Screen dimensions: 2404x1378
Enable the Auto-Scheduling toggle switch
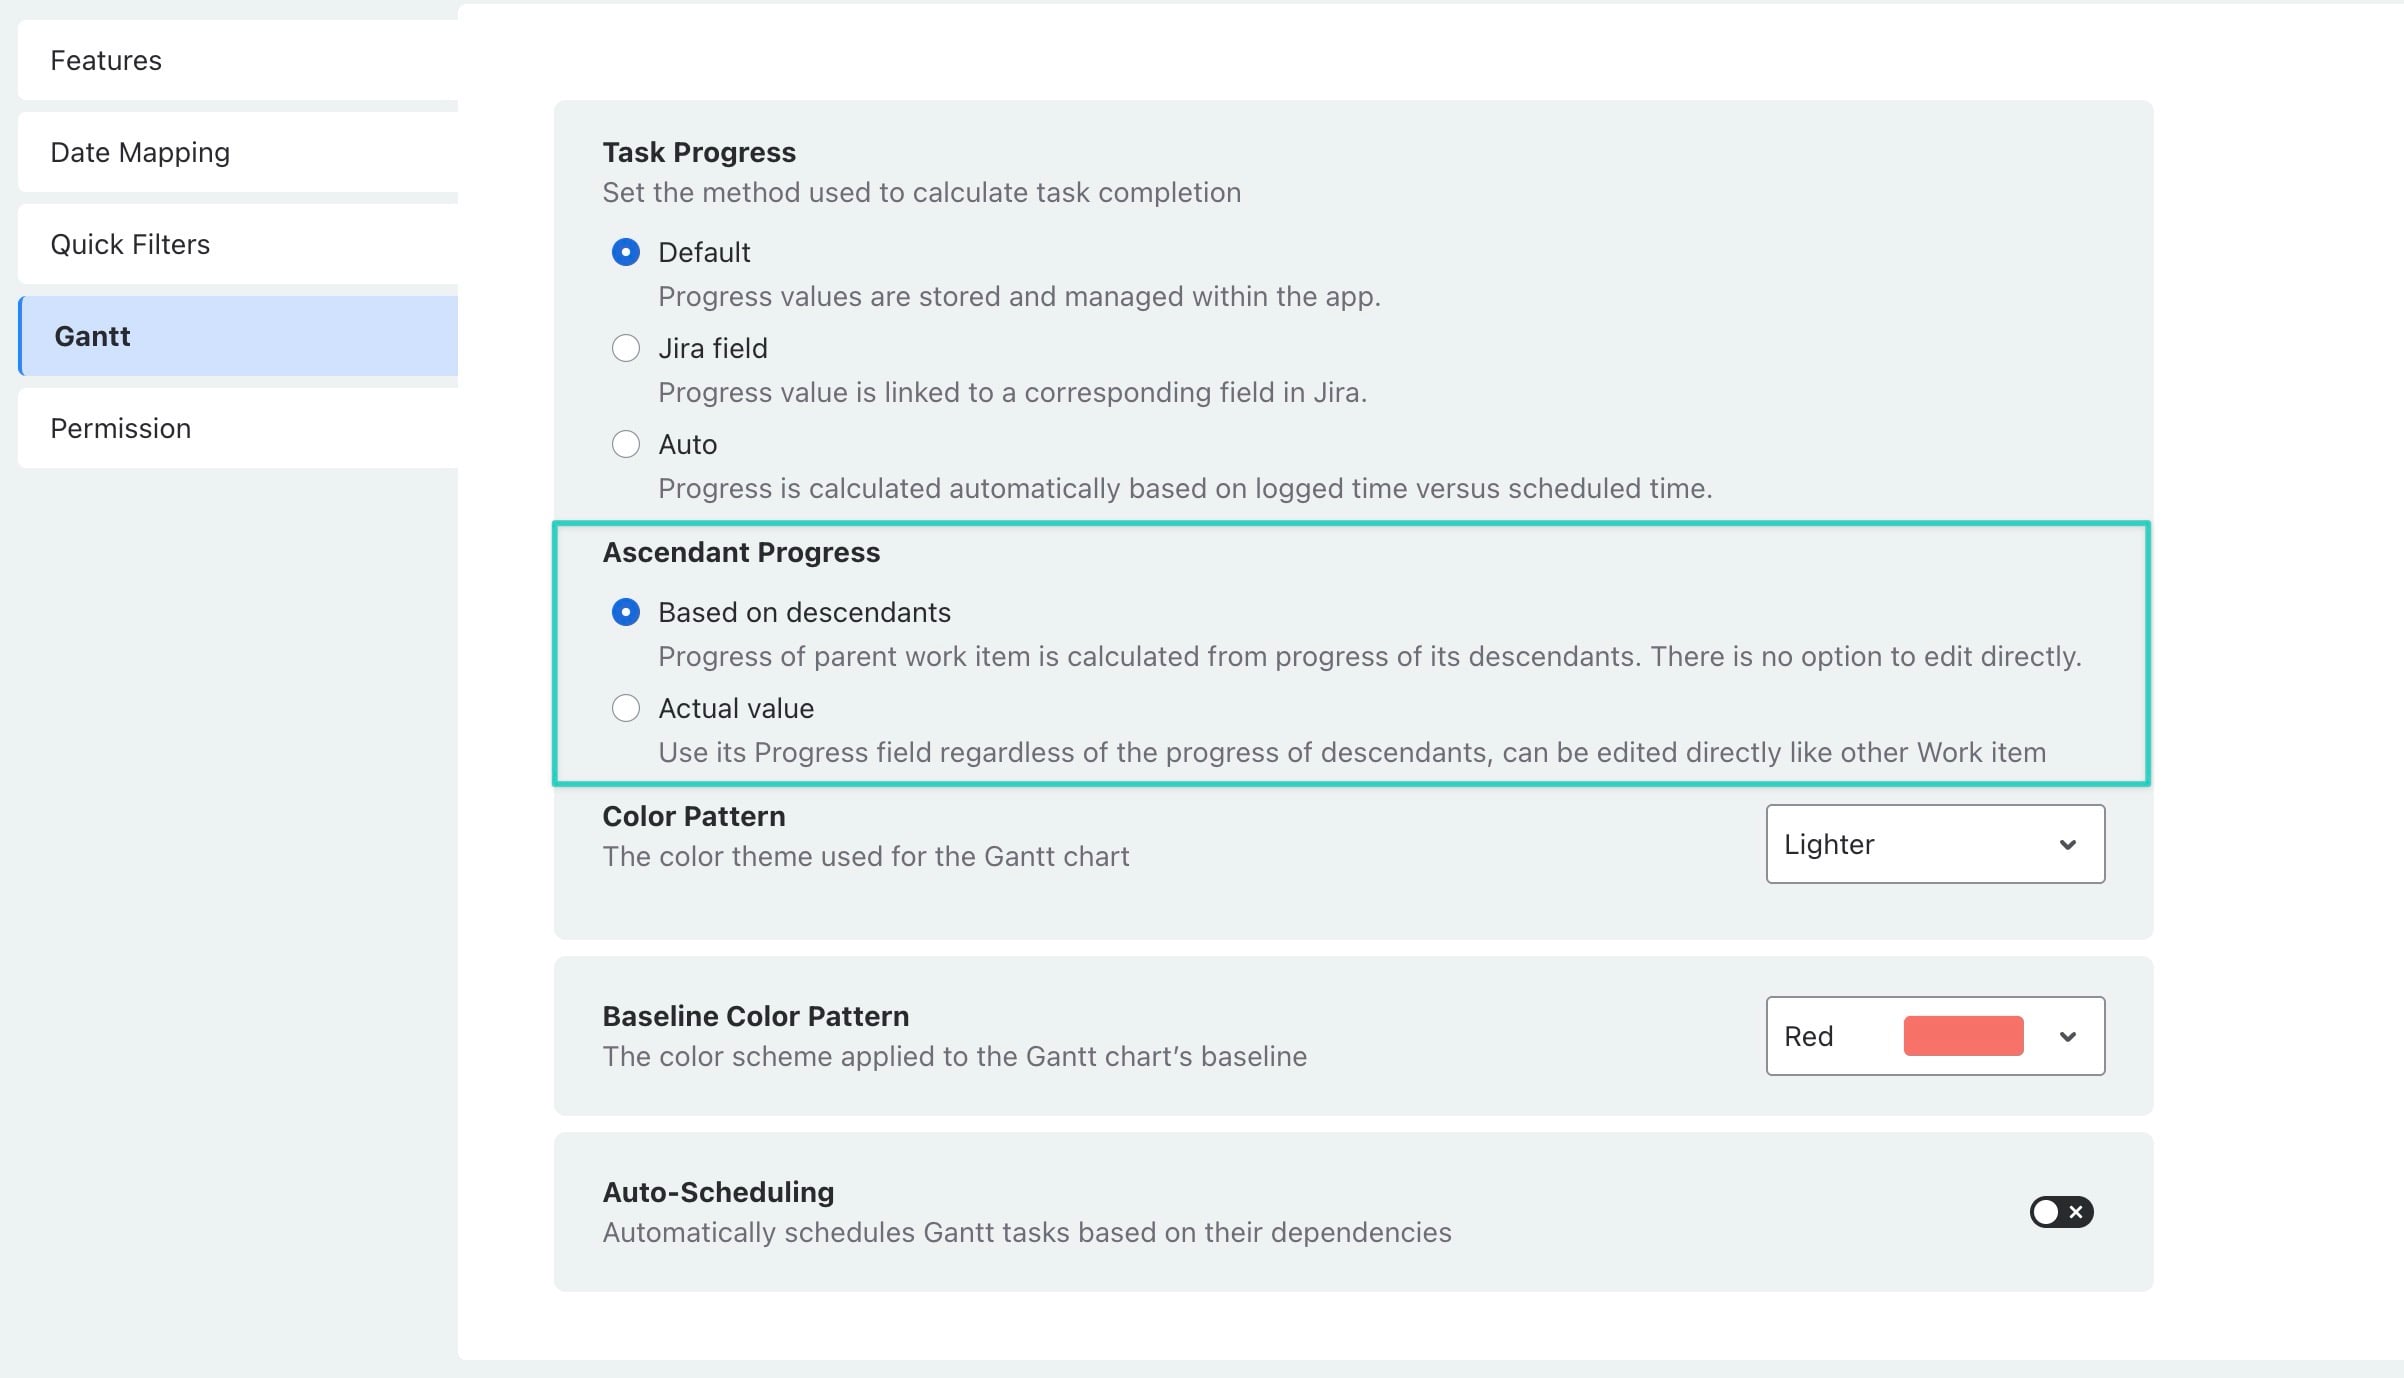coord(2061,1212)
